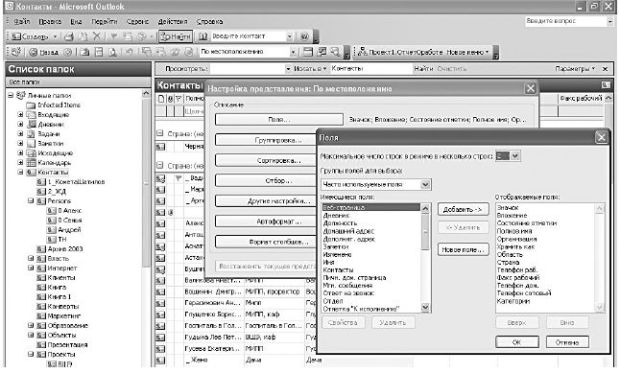Open the Сервис menu
Screen dimensions: 620x373
click(x=138, y=21)
